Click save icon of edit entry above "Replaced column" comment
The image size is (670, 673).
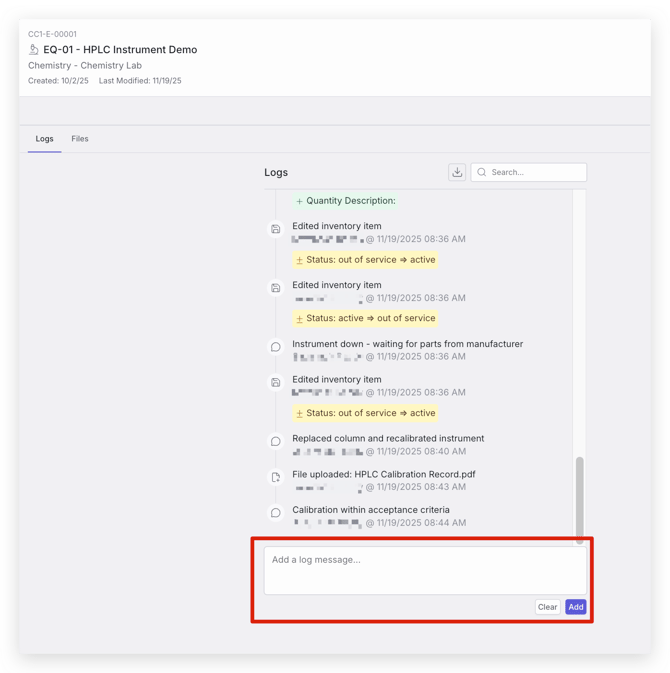tap(276, 382)
